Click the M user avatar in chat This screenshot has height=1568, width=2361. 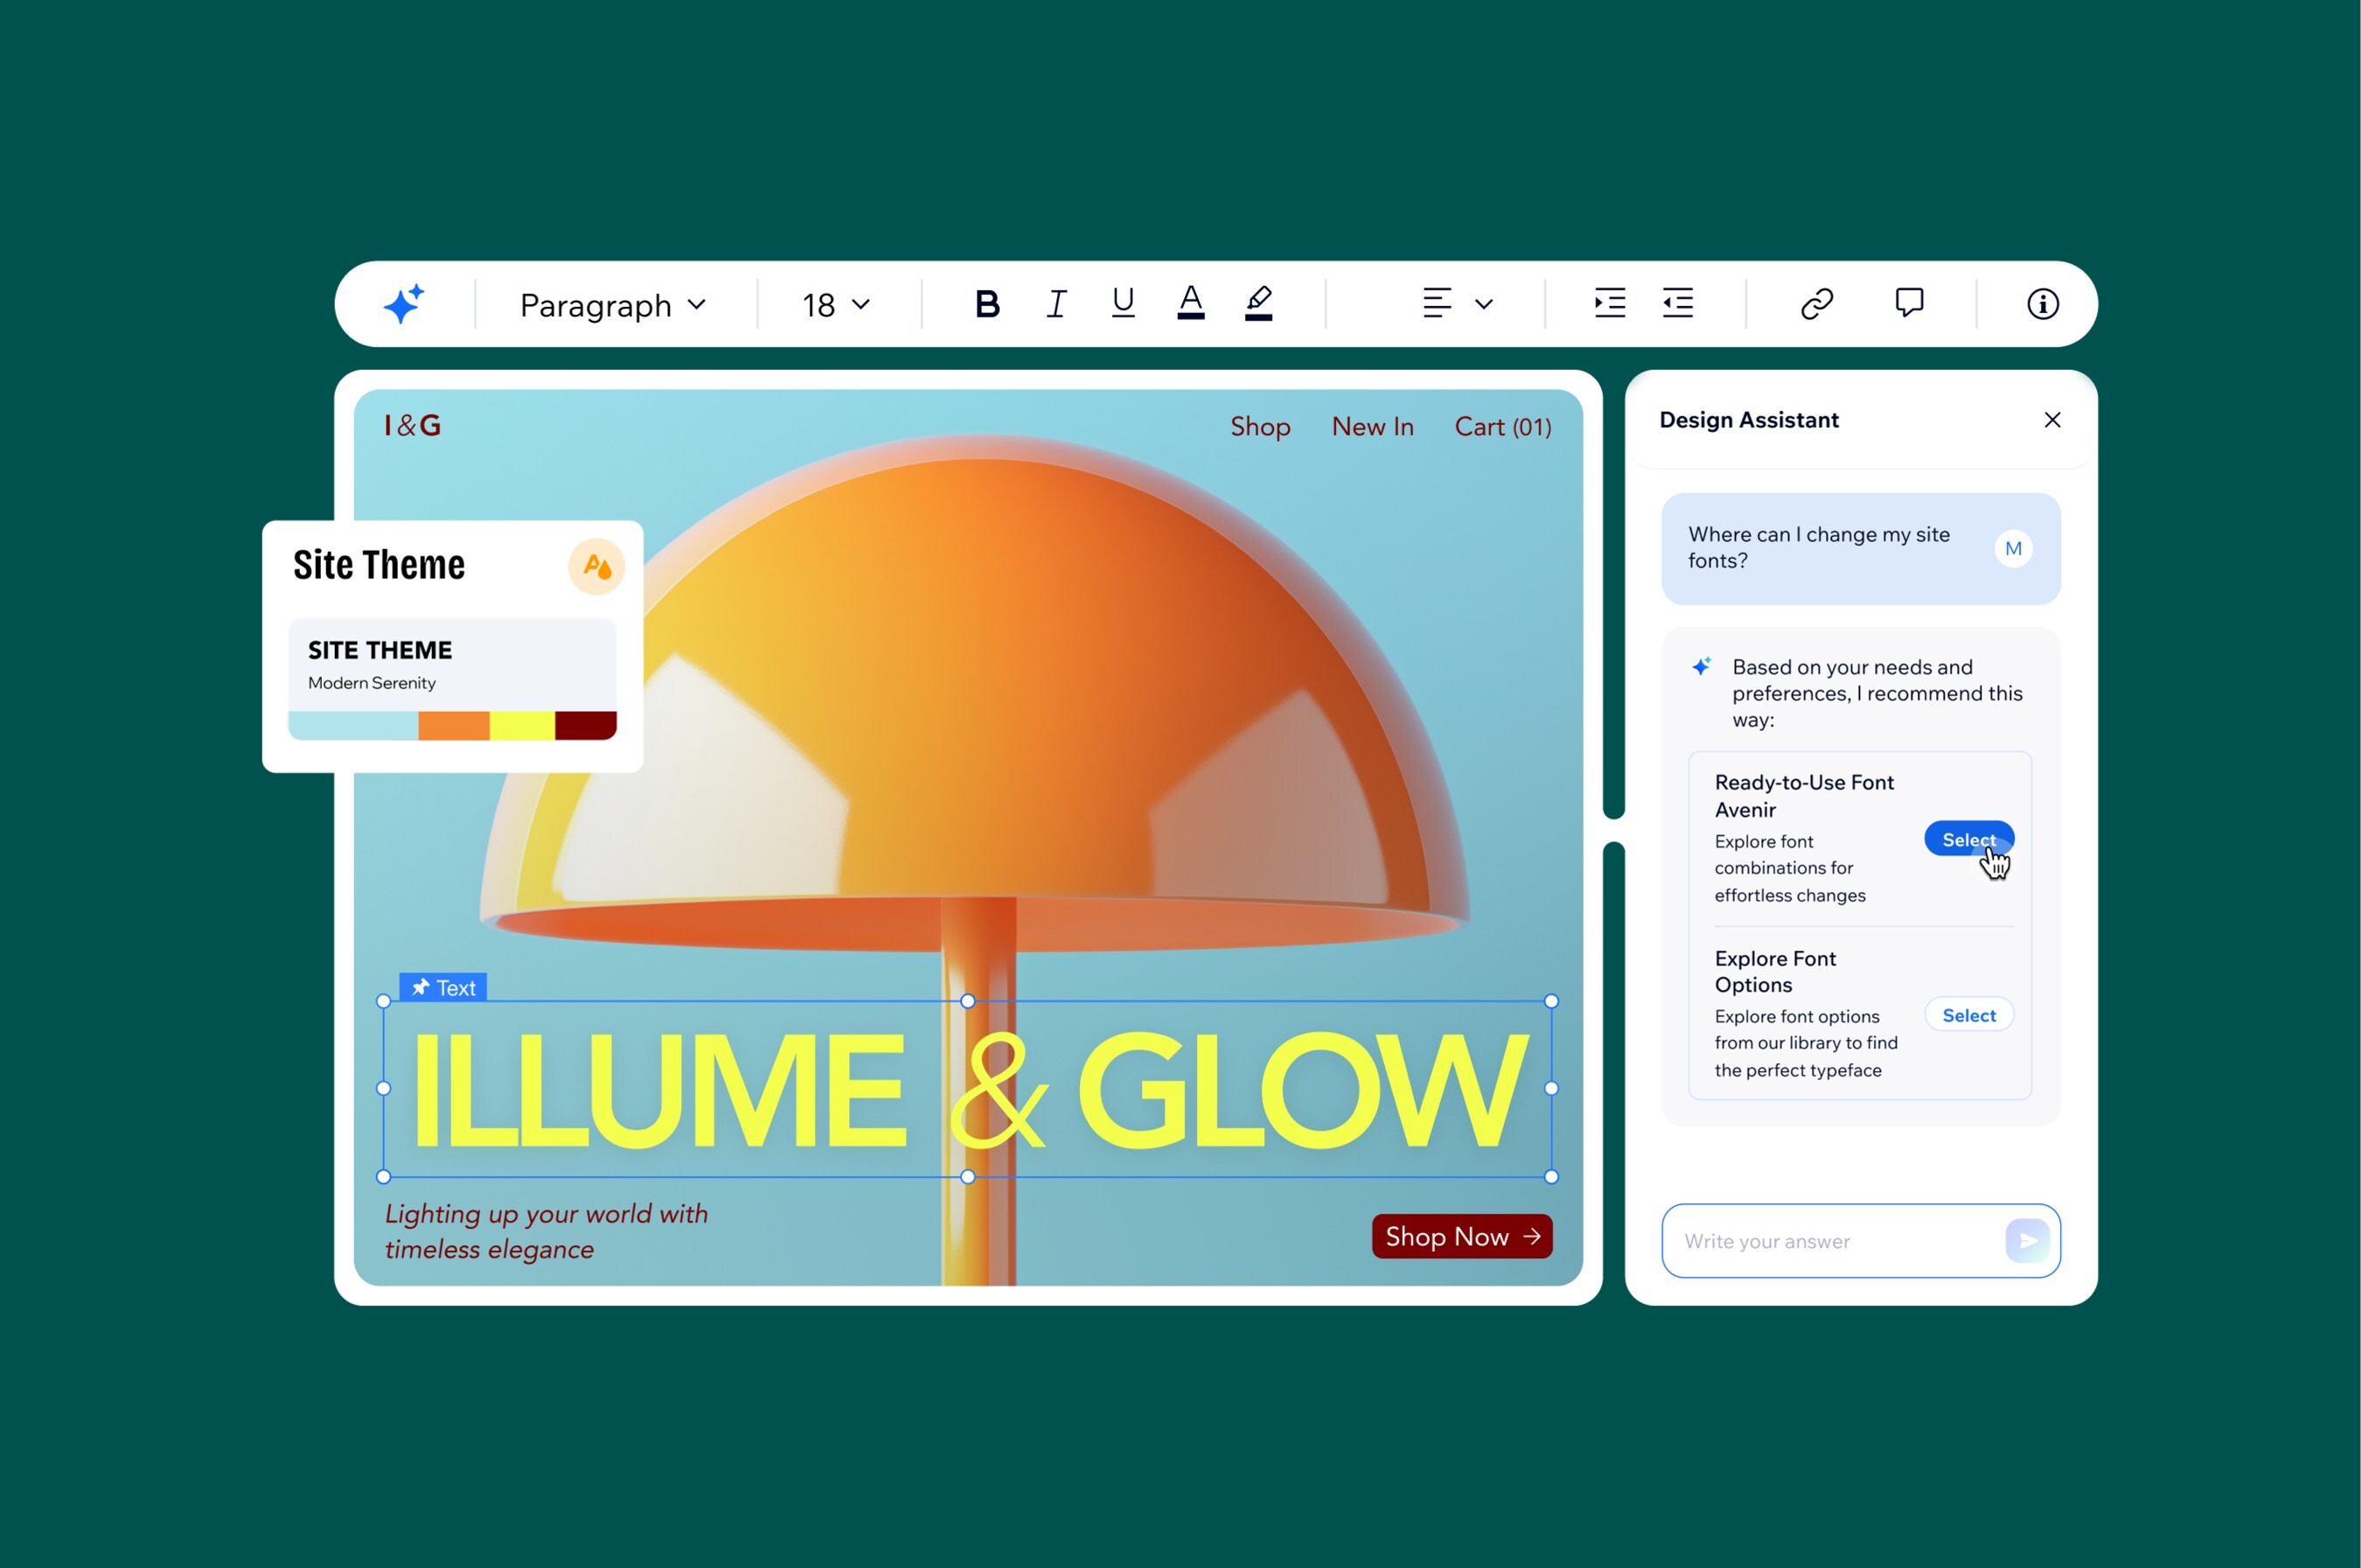pos(2013,548)
